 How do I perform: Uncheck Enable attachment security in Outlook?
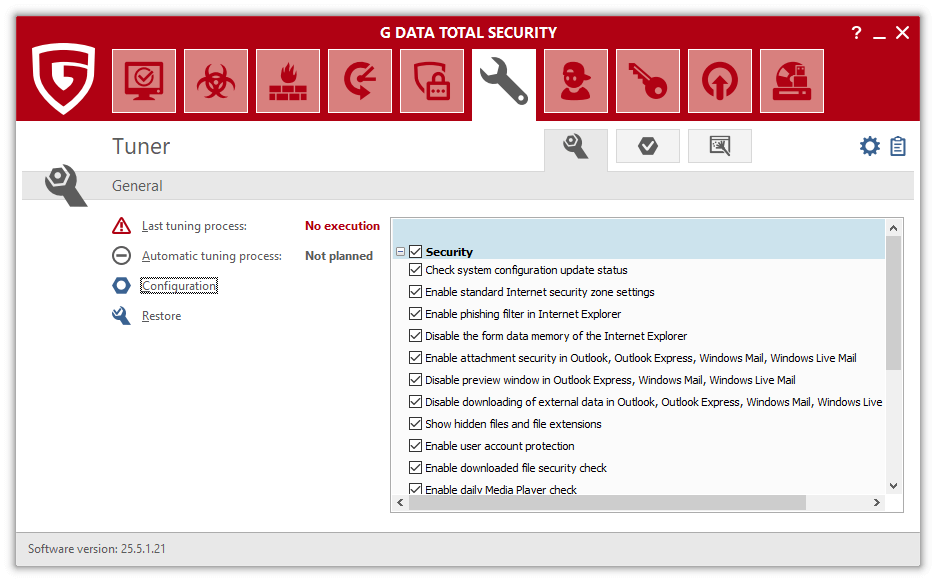415,358
